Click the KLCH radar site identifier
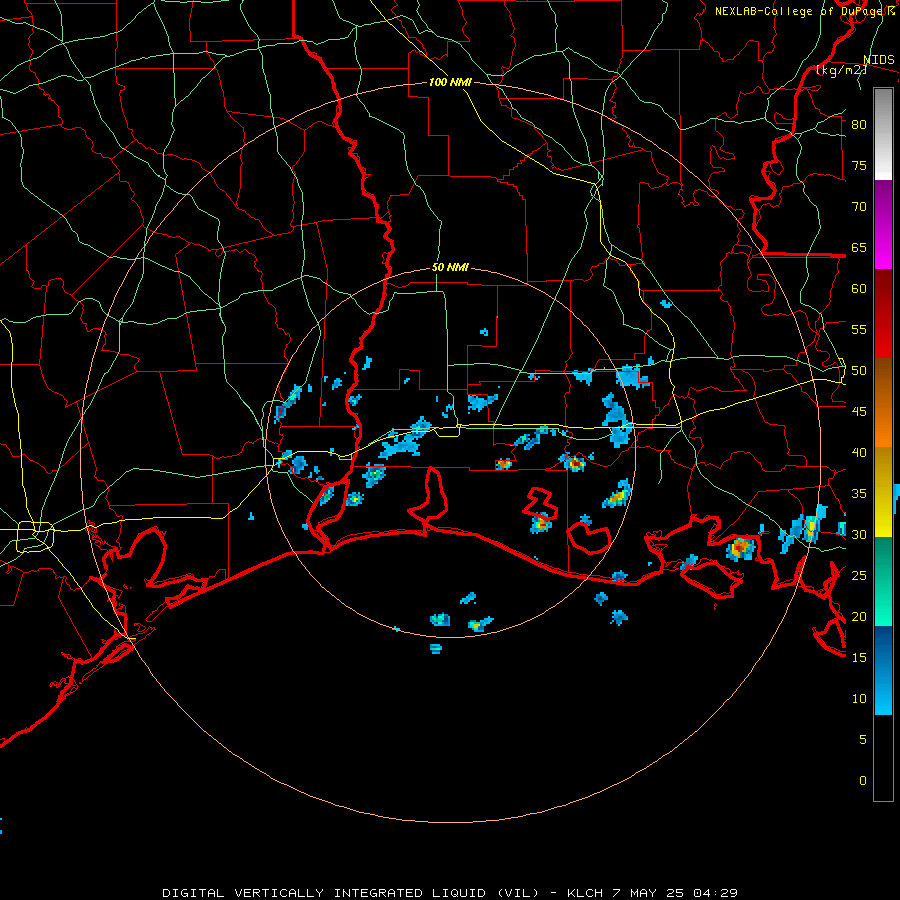Image resolution: width=900 pixels, height=900 pixels. pyautogui.click(x=585, y=893)
